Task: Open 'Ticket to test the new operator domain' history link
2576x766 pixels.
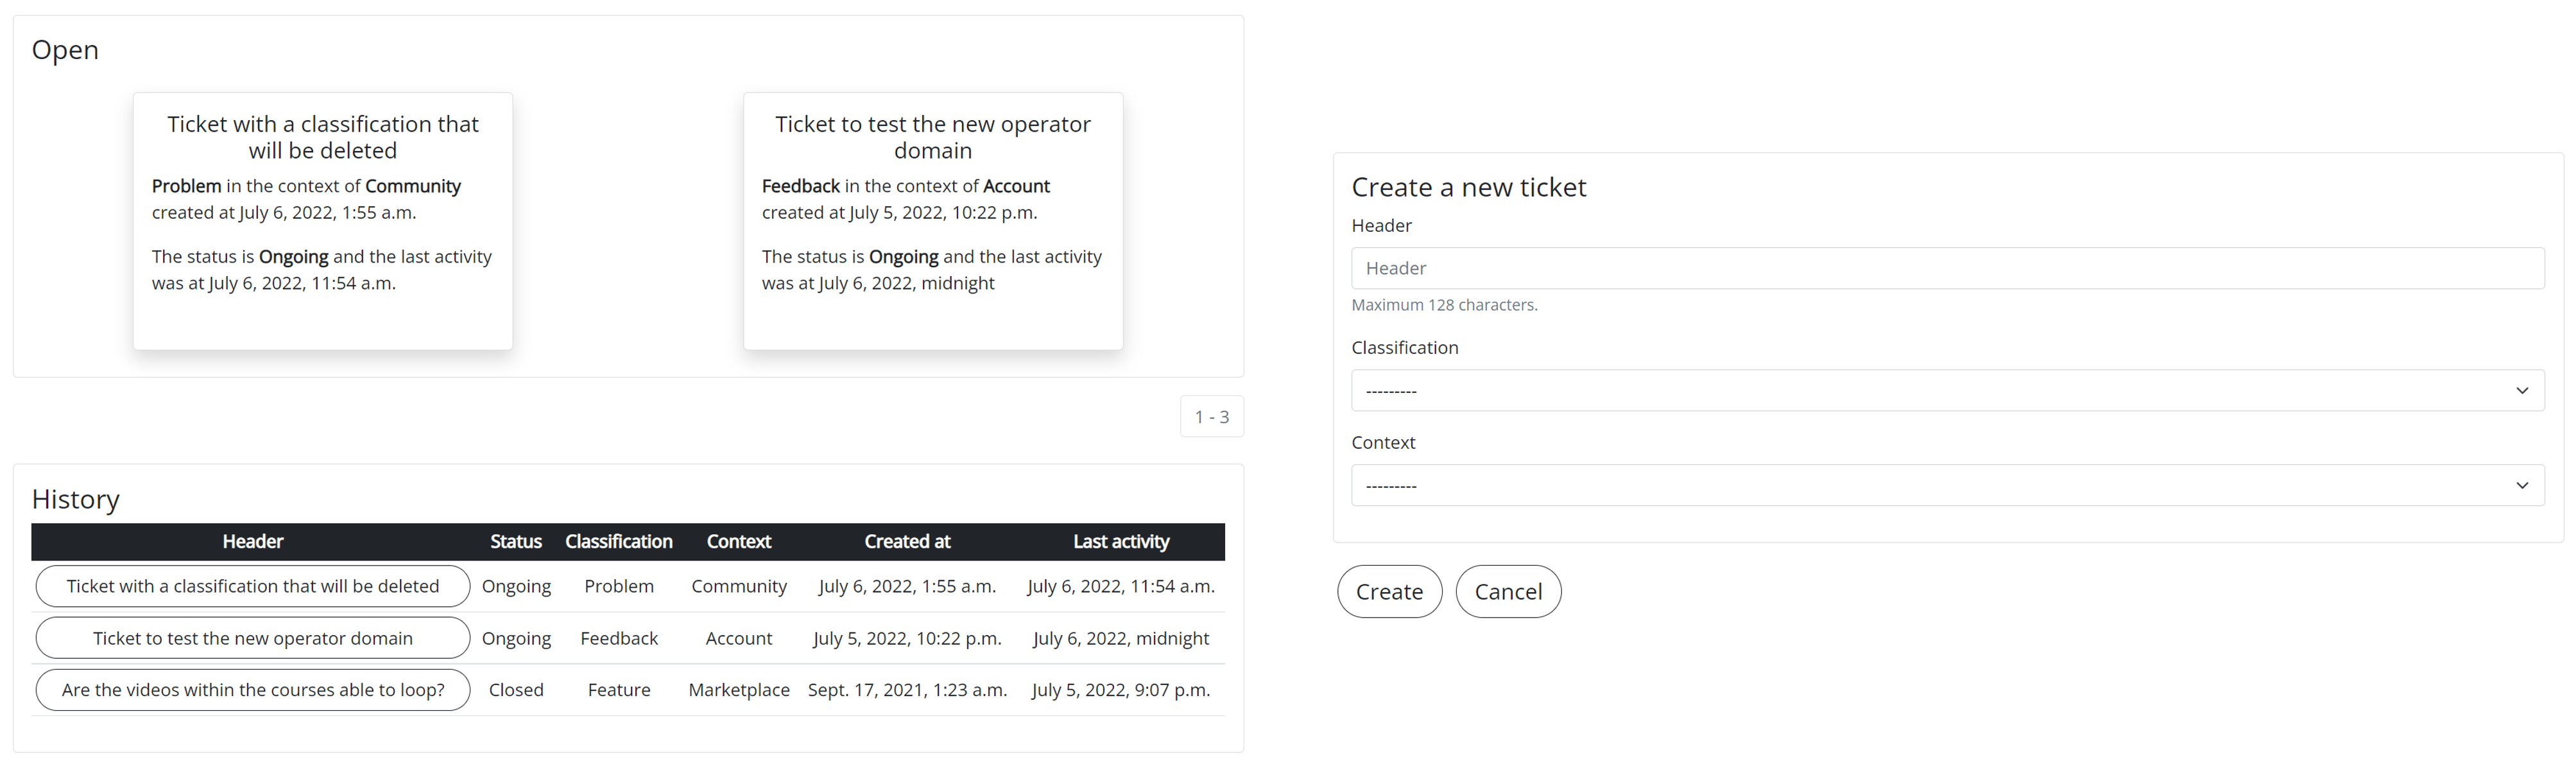Action: point(253,639)
